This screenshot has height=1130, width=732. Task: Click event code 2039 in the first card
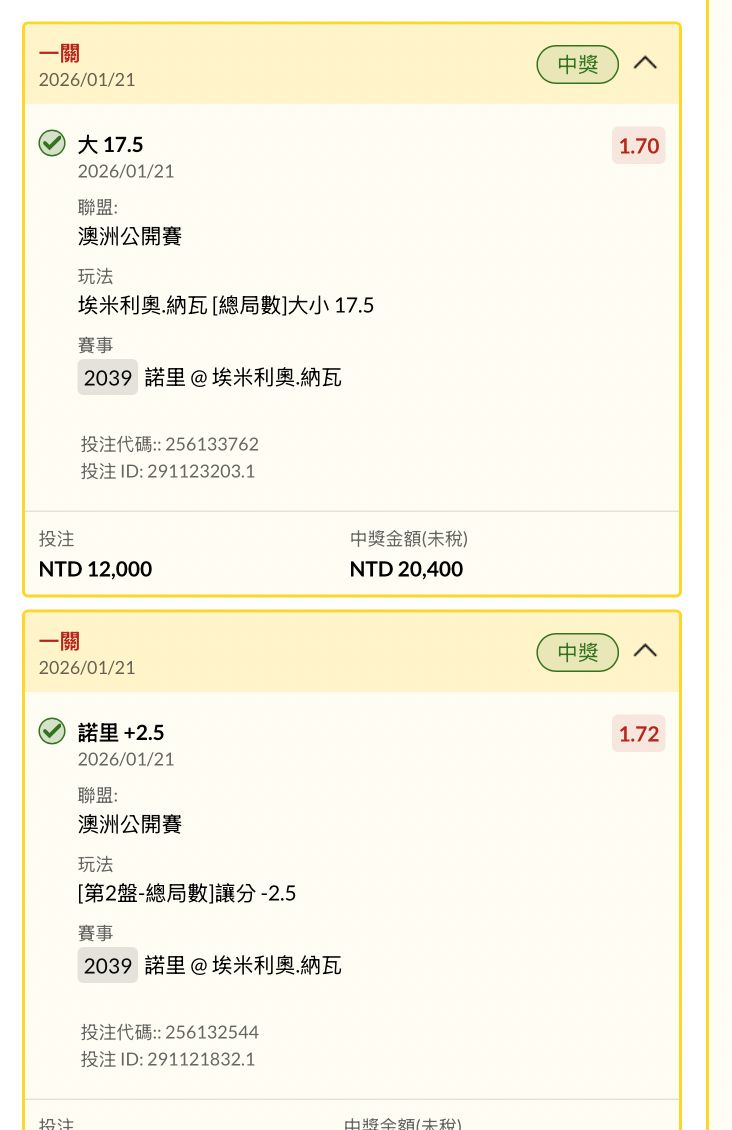pyautogui.click(x=108, y=378)
